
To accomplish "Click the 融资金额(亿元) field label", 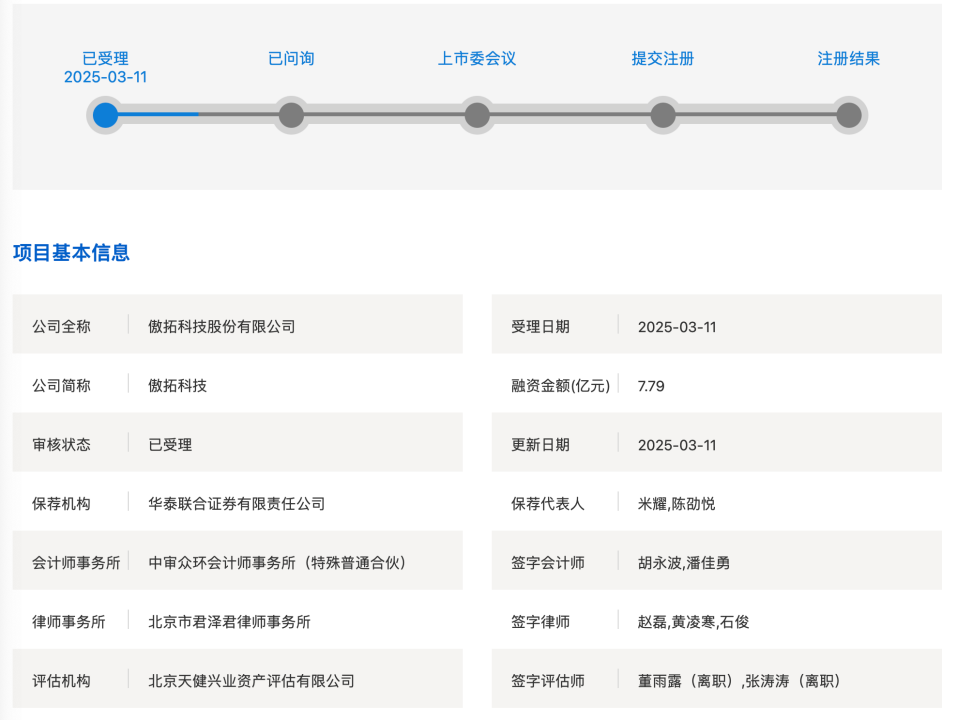I will tap(560, 386).
